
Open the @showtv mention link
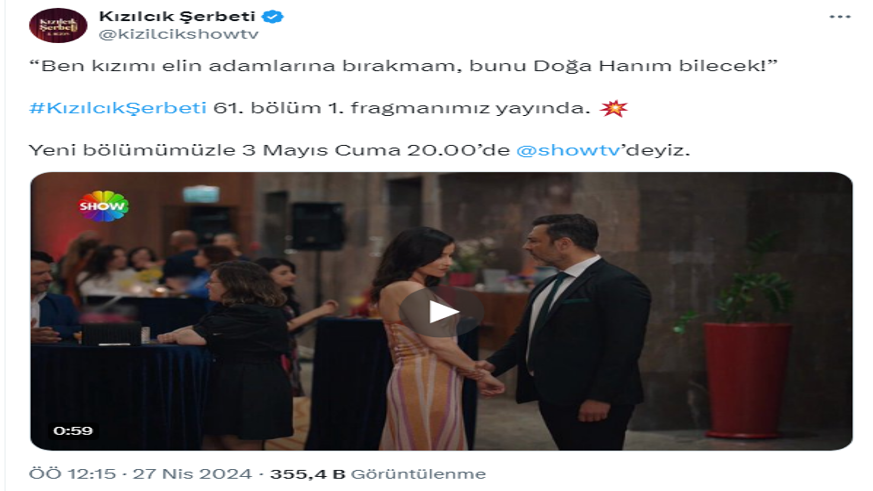[568, 150]
